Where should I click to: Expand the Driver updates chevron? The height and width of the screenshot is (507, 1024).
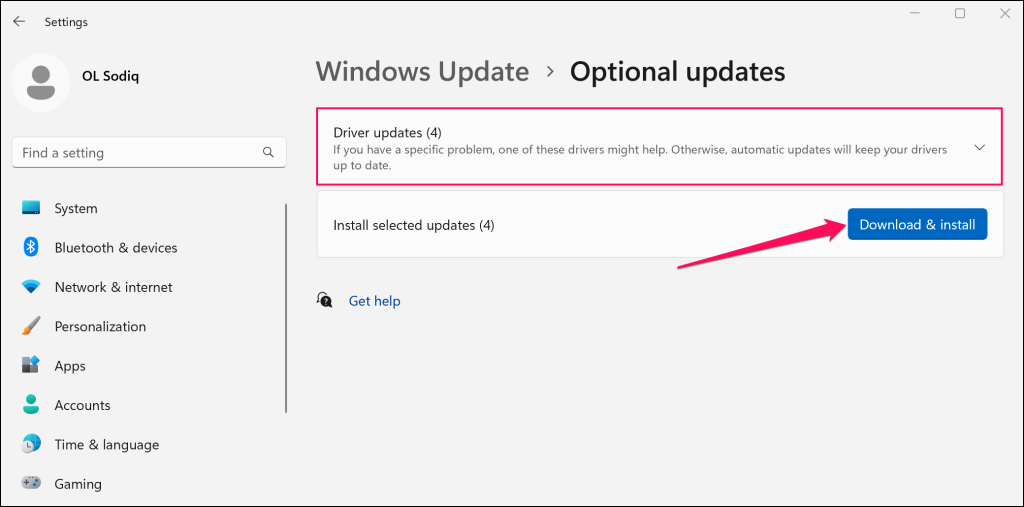979,148
